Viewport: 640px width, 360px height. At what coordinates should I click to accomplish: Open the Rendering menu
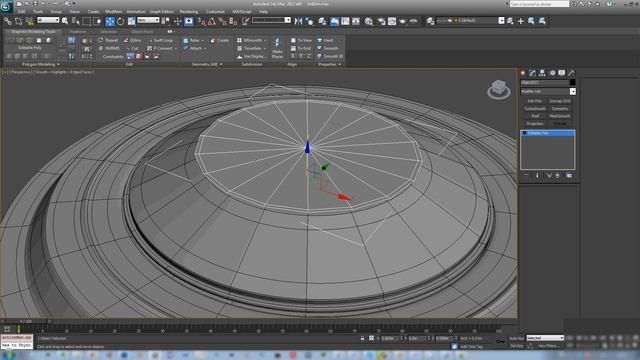coord(189,11)
